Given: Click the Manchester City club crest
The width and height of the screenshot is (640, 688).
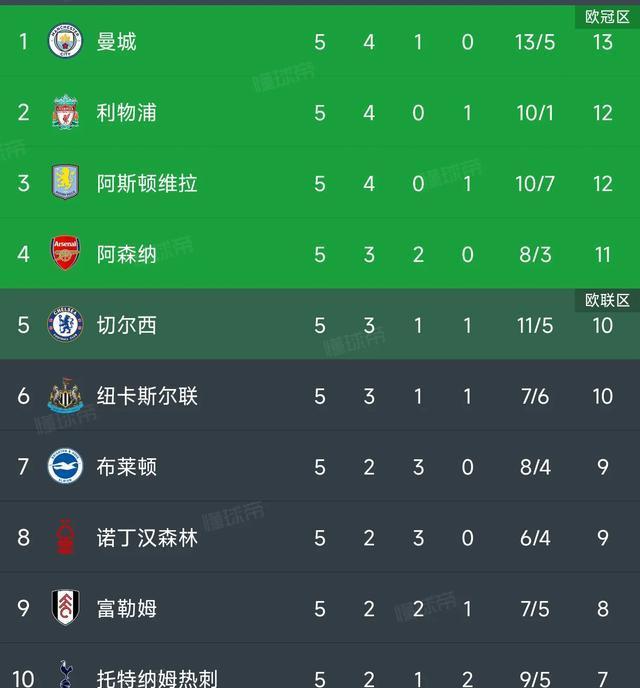Looking at the screenshot, I should [66, 41].
